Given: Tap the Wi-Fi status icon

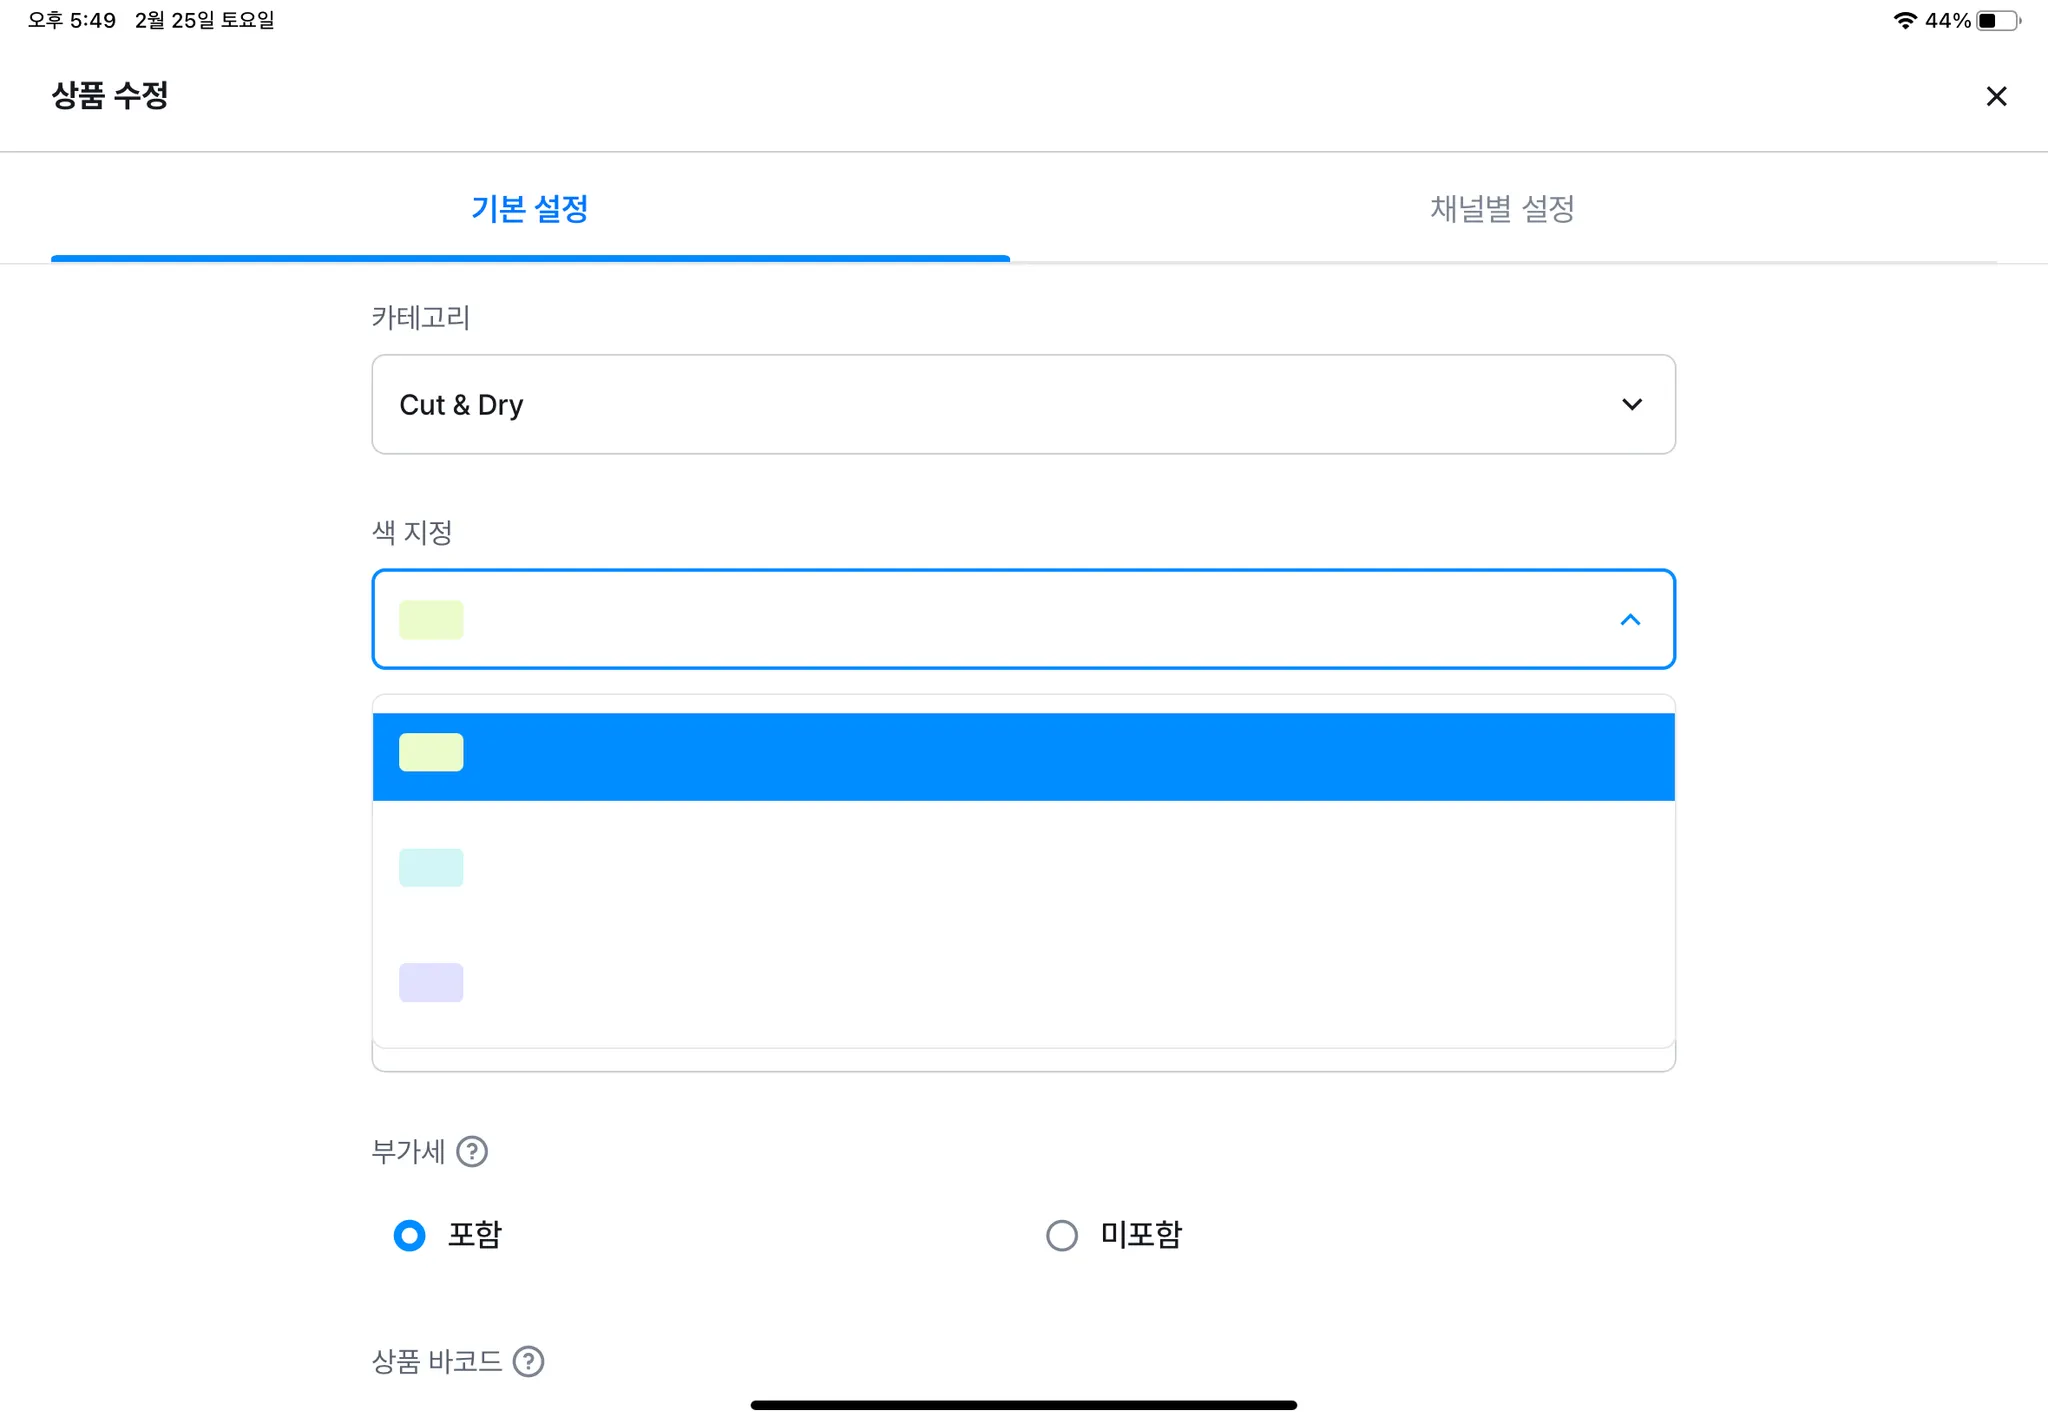Looking at the screenshot, I should pyautogui.click(x=1904, y=20).
